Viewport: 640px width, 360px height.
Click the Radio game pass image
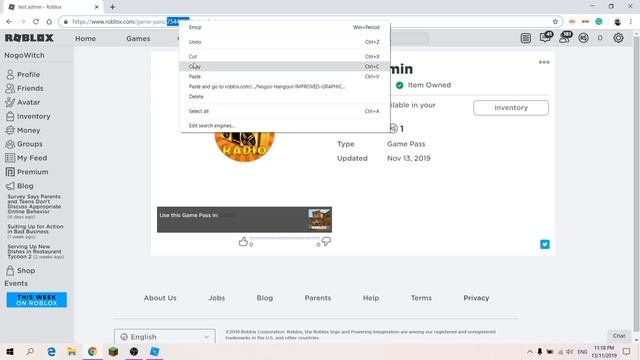pyautogui.click(x=244, y=147)
